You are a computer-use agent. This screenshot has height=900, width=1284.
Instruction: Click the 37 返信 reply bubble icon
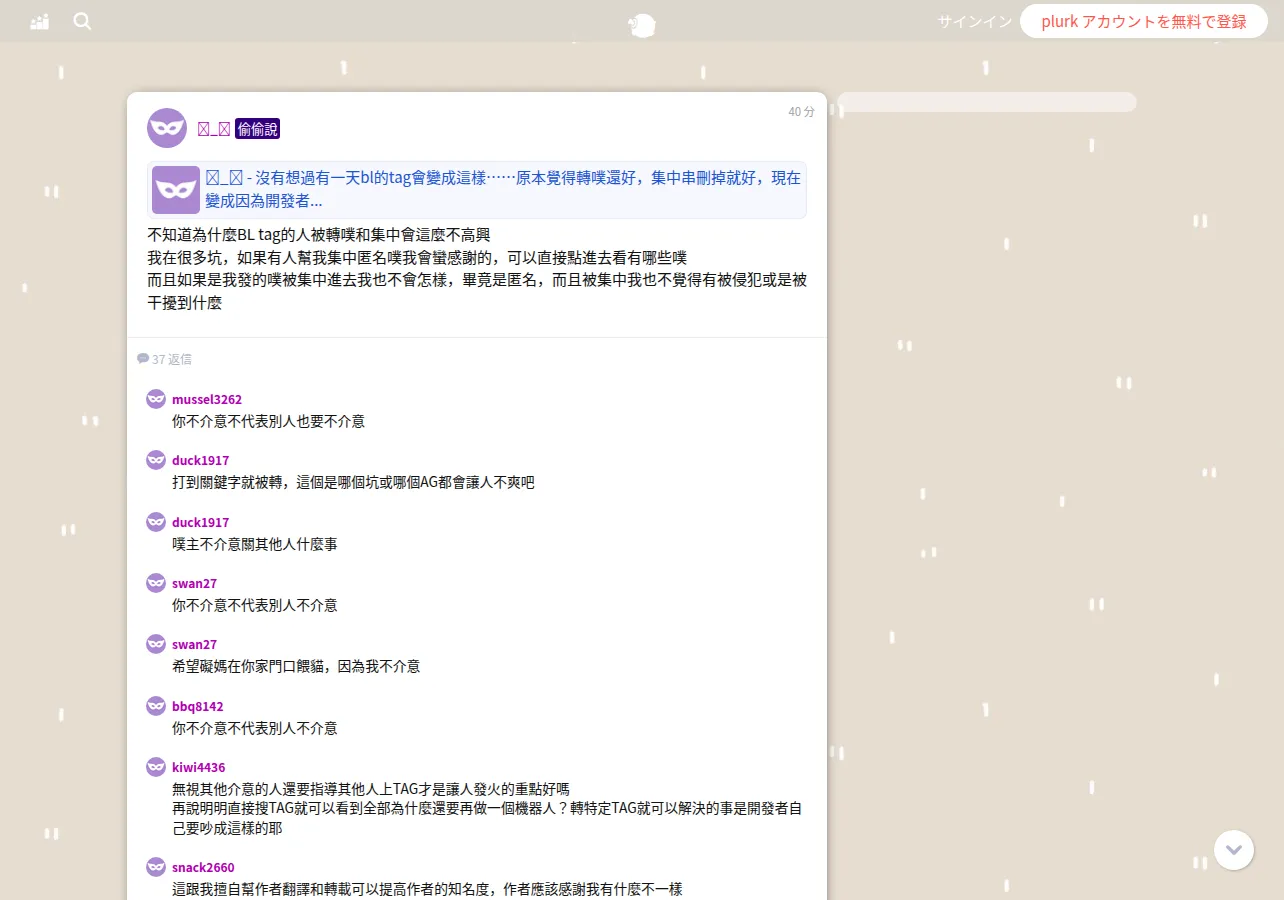pos(143,358)
